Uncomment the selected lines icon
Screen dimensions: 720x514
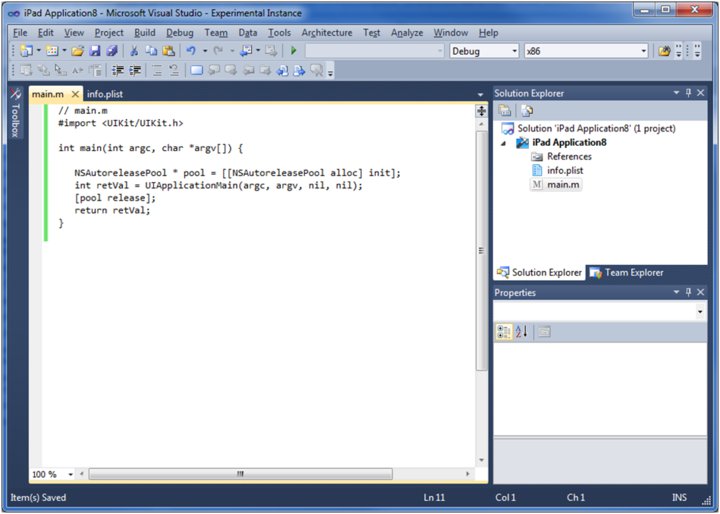tap(174, 70)
